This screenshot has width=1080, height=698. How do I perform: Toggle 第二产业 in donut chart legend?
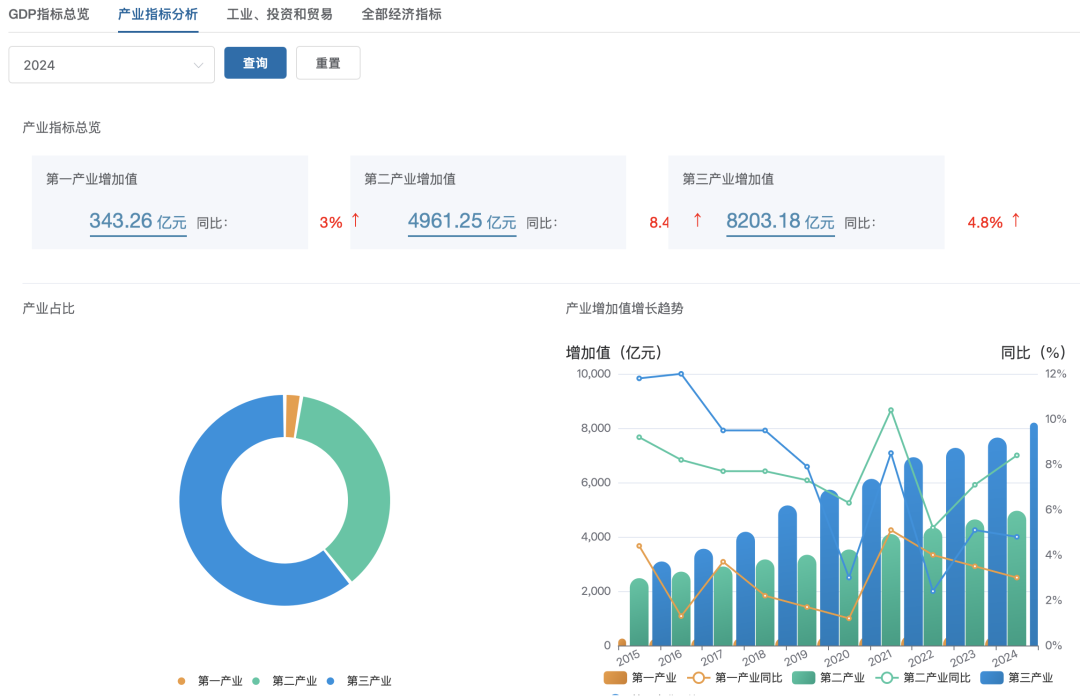coord(284,681)
